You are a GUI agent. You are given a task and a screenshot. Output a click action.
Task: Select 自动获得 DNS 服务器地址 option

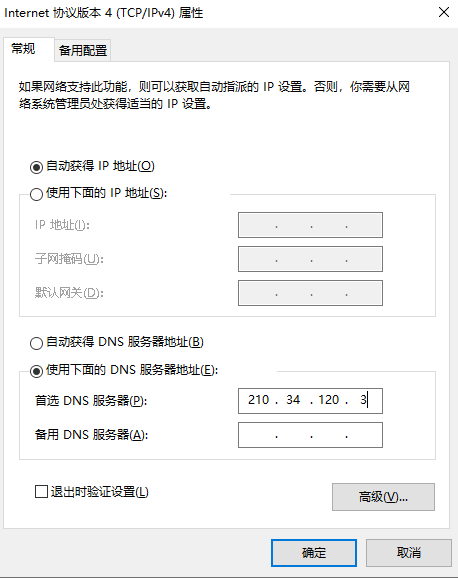[x=36, y=343]
